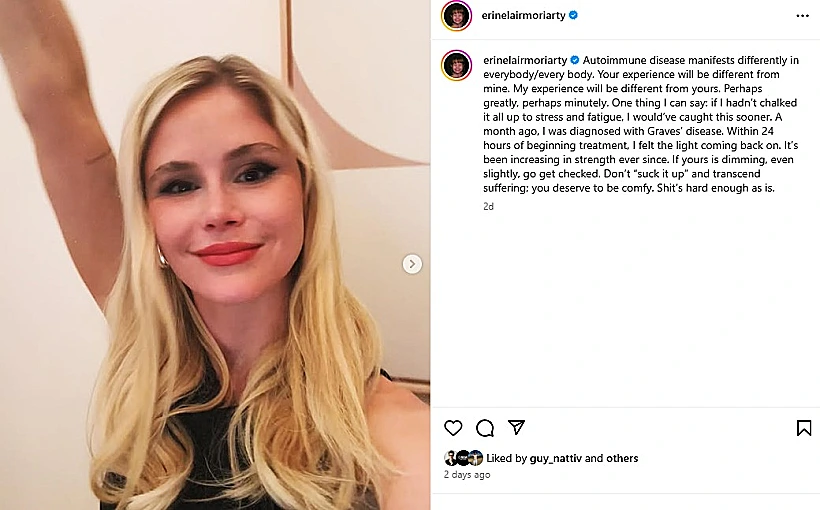Viewport: 820px width, 510px height.
Task: Click the verified badge in caption
Action: pyautogui.click(x=575, y=60)
